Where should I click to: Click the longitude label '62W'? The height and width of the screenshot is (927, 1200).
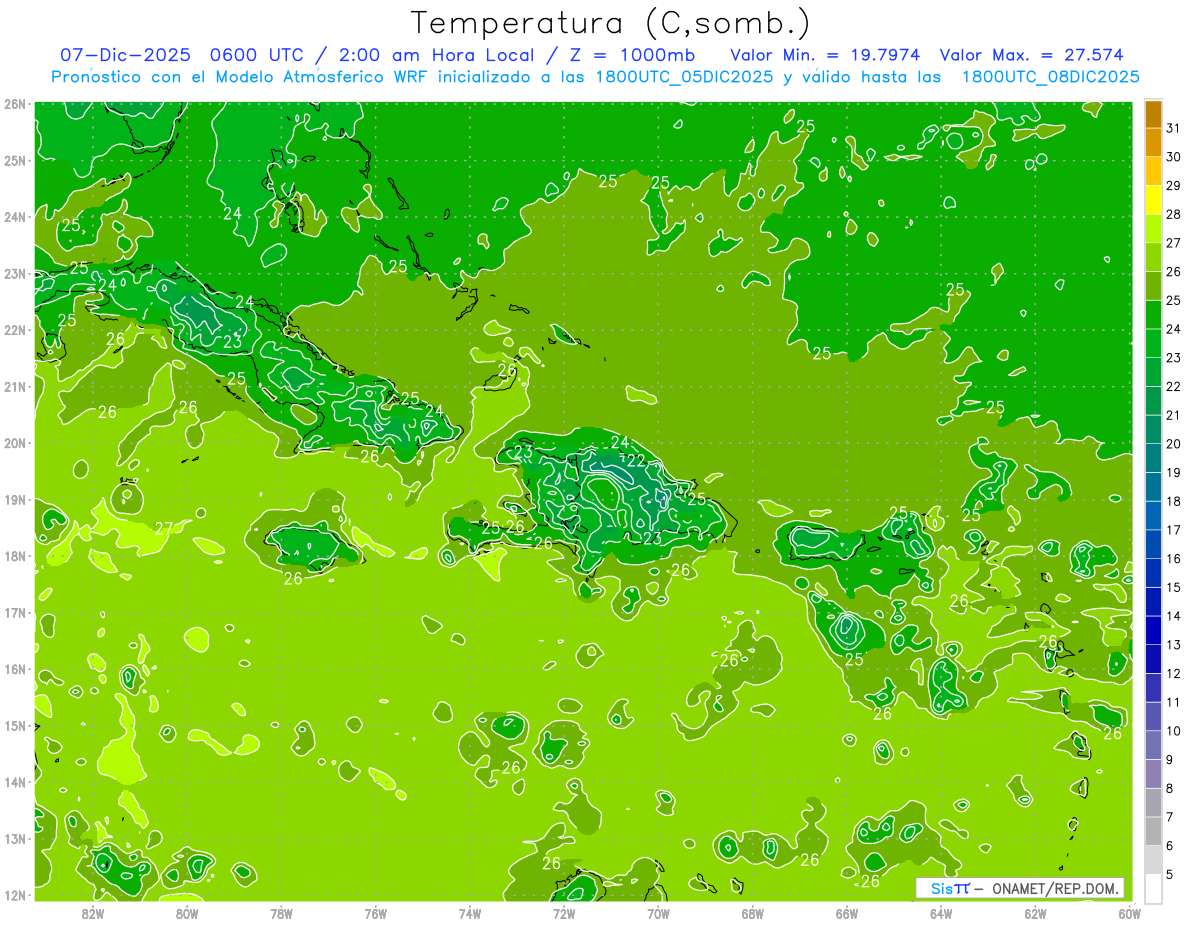1035,913
